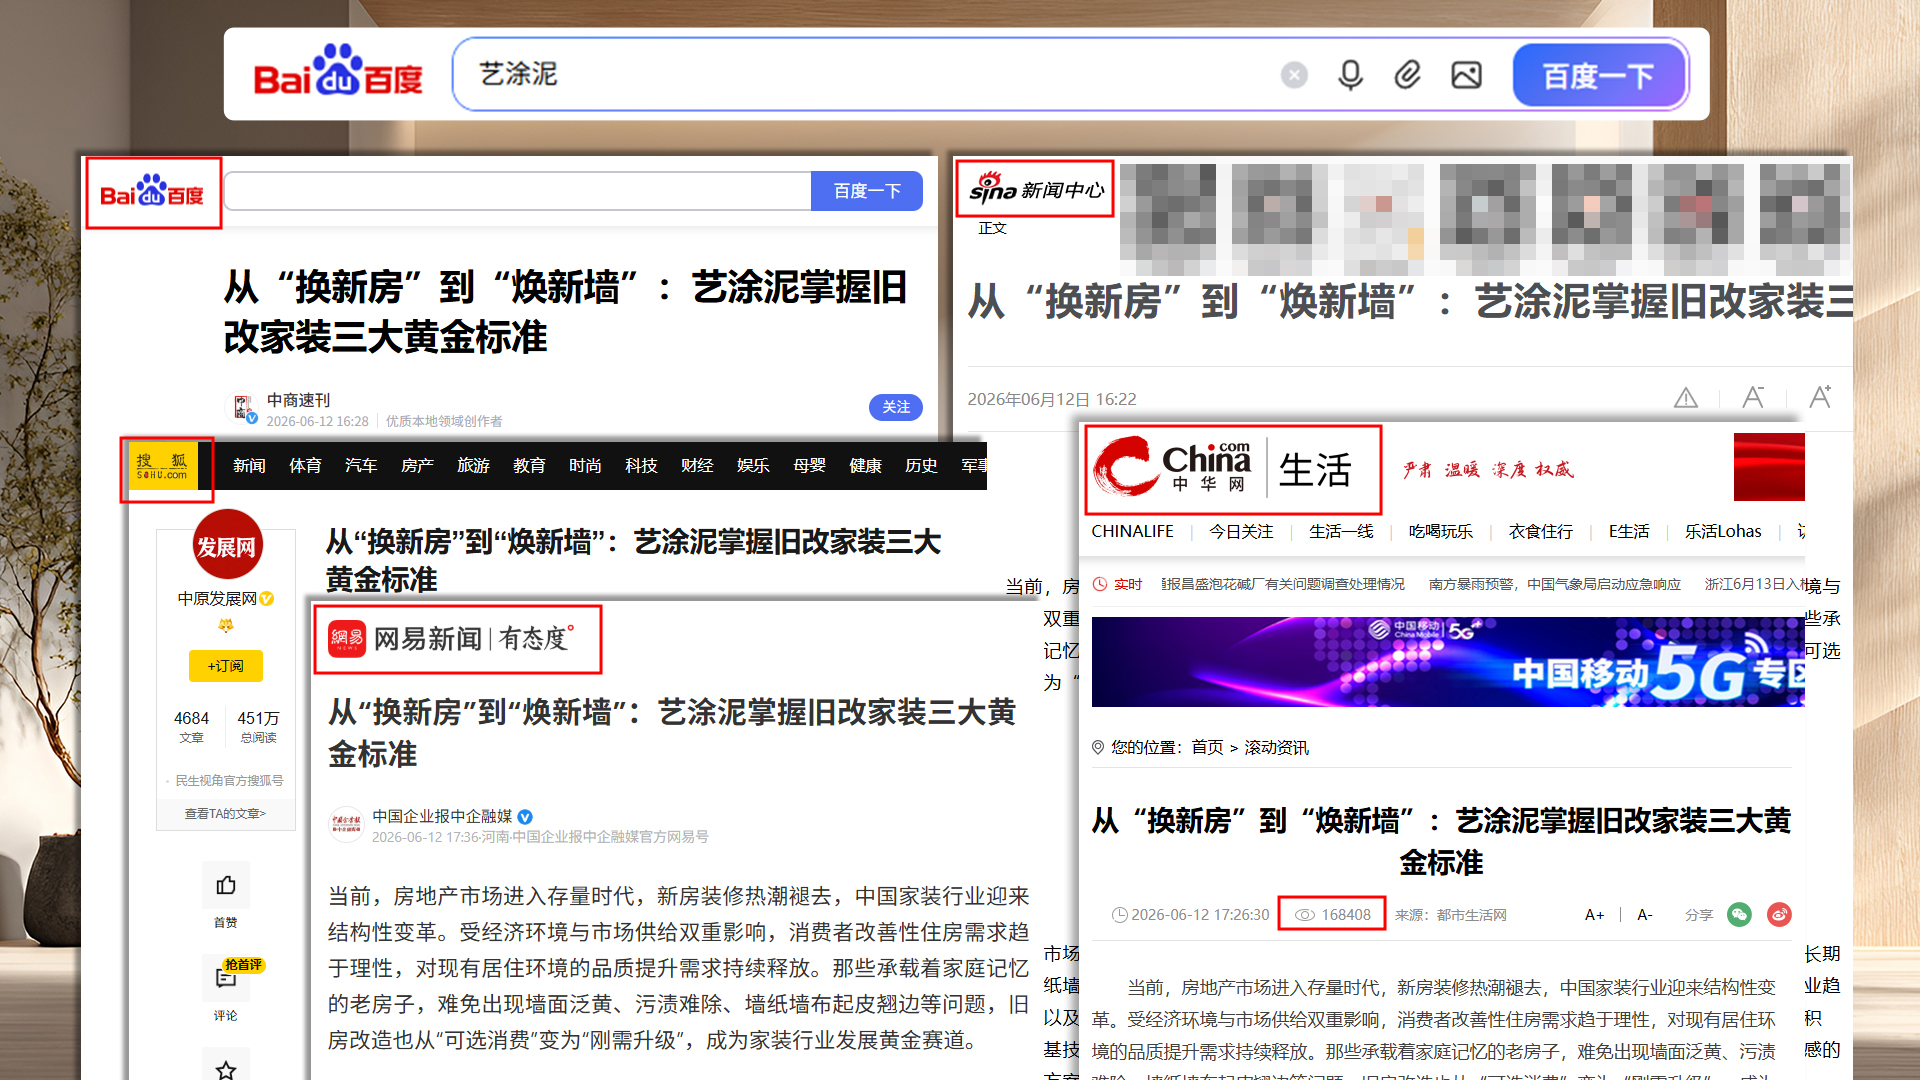This screenshot has width=1920, height=1080.
Task: Click the large 百度一下 search button
Action: (x=1598, y=75)
